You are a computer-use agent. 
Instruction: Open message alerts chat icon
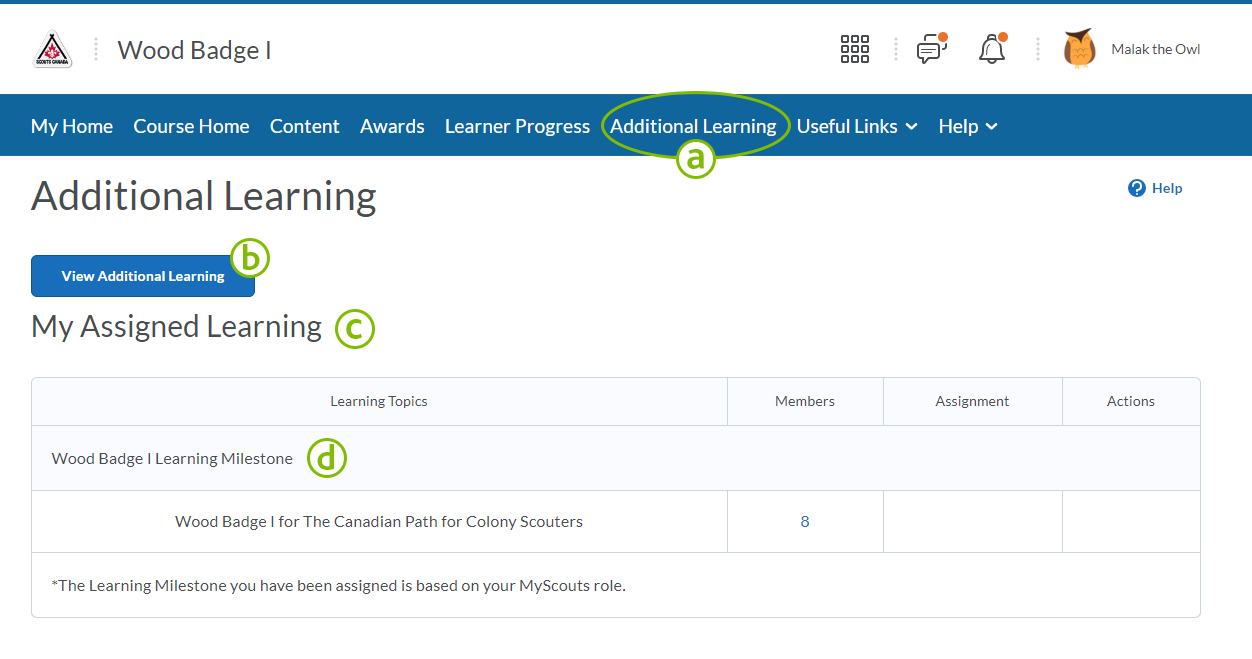[931, 49]
